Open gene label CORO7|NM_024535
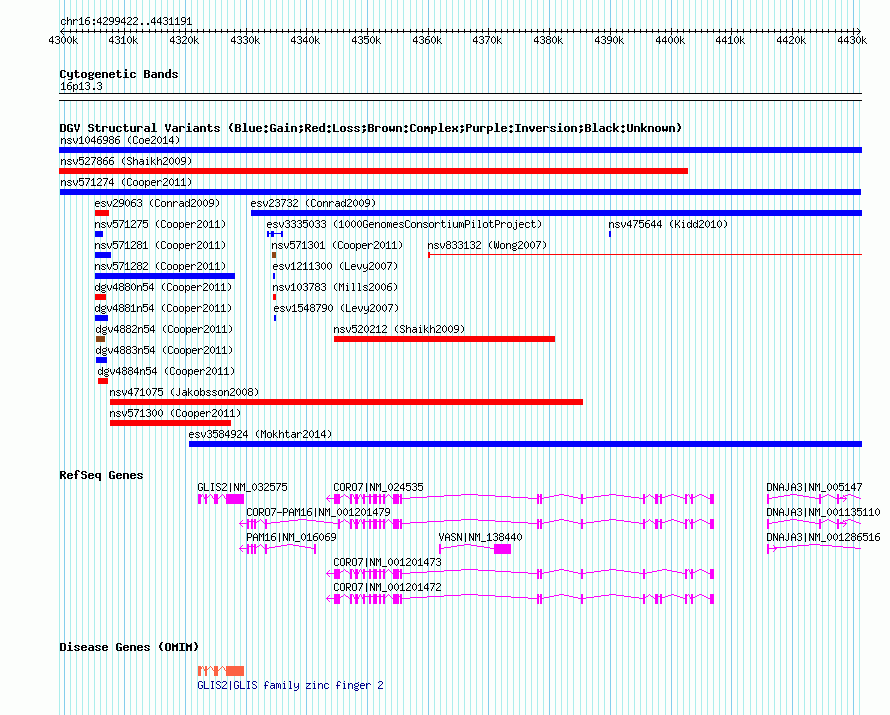Screen dimensions: 890x715 (378, 487)
